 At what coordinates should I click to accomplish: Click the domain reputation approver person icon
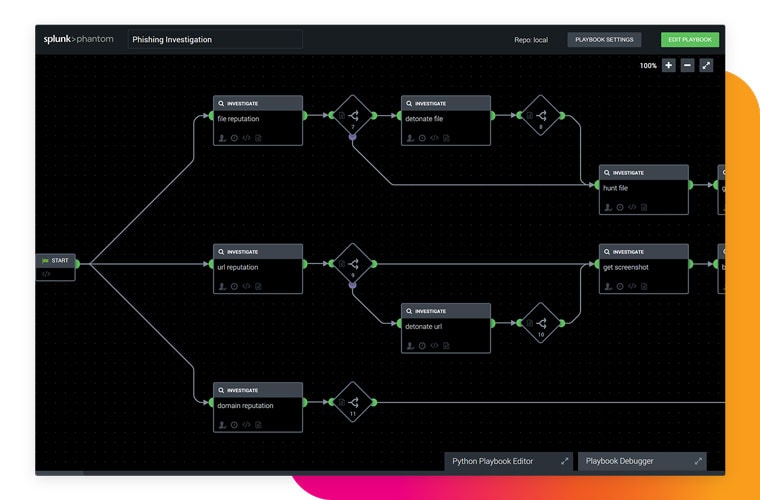pyautogui.click(x=222, y=425)
